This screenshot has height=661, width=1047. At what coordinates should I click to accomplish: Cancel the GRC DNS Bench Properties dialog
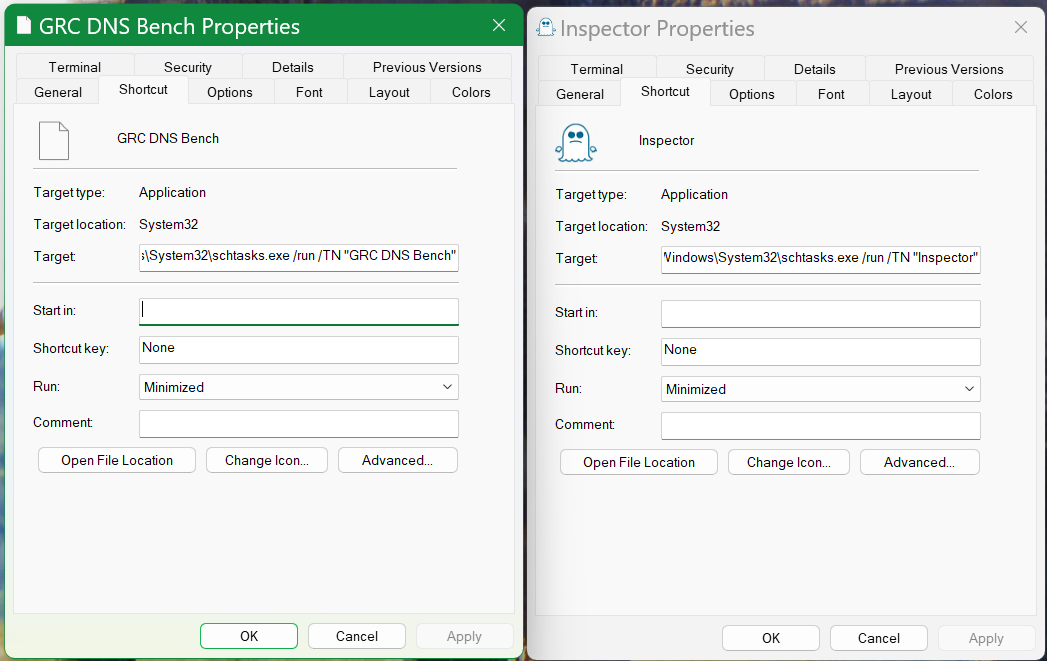356,636
